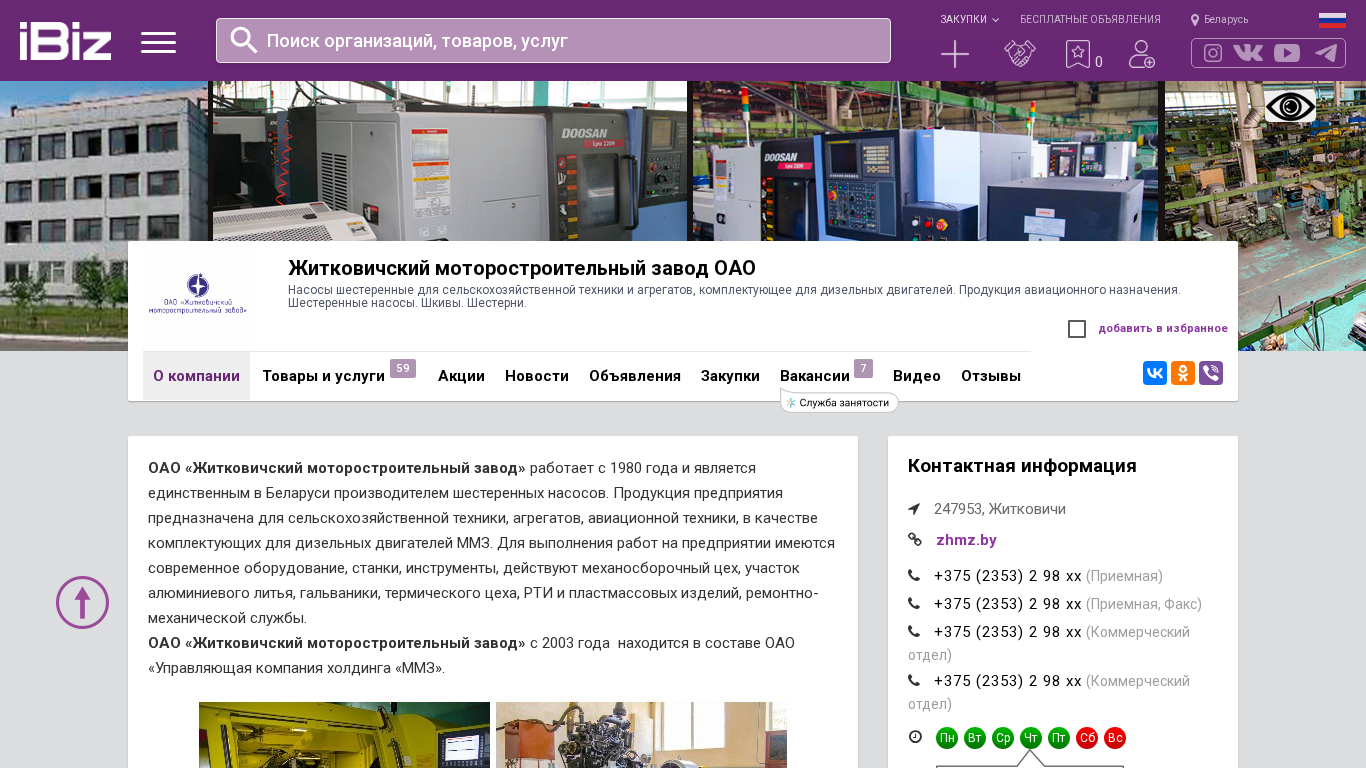This screenshot has width=1366, height=768.
Task: Click the search field for organizations and goods
Action: [x=553, y=41]
